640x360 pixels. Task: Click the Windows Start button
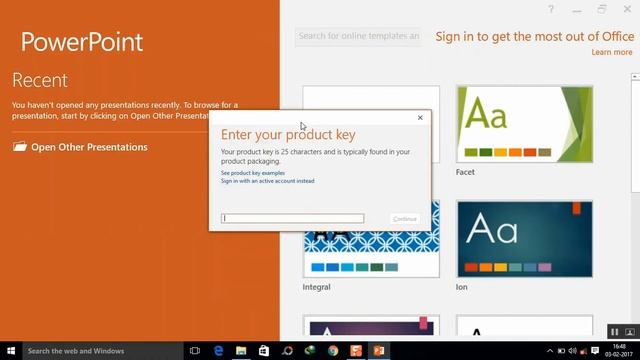11,351
